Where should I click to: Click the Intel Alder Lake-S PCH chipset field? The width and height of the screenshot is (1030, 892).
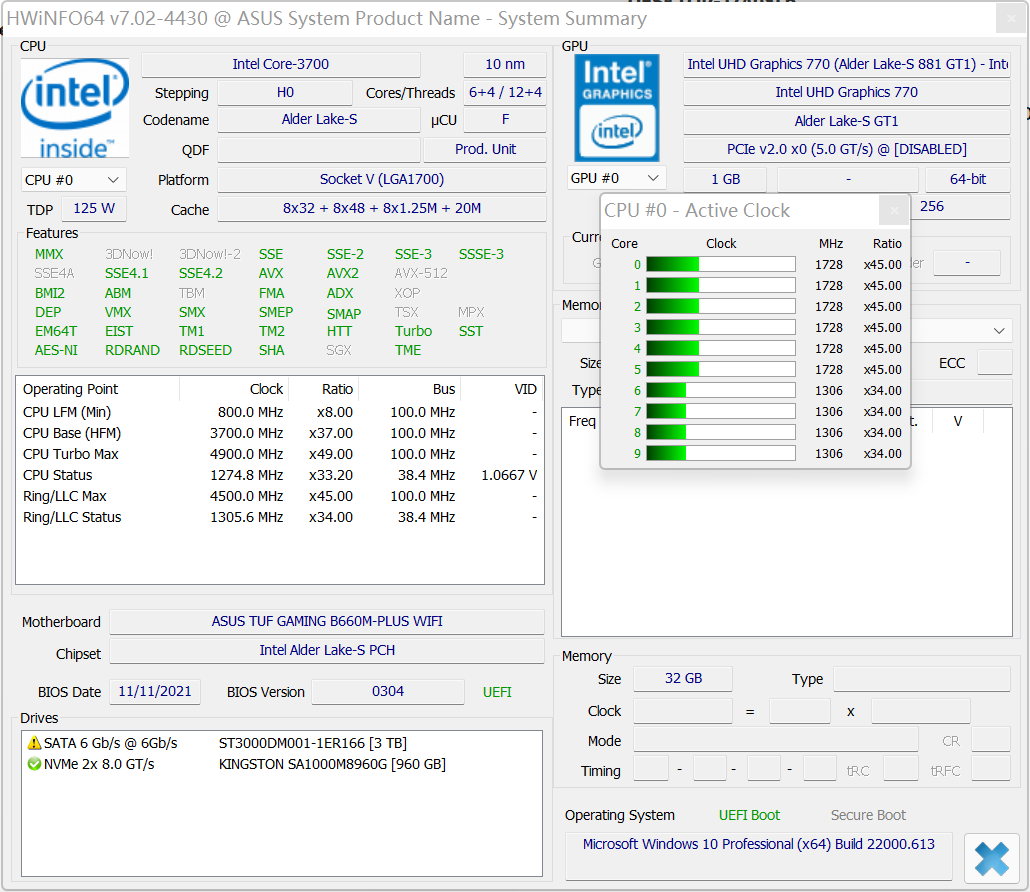click(326, 650)
